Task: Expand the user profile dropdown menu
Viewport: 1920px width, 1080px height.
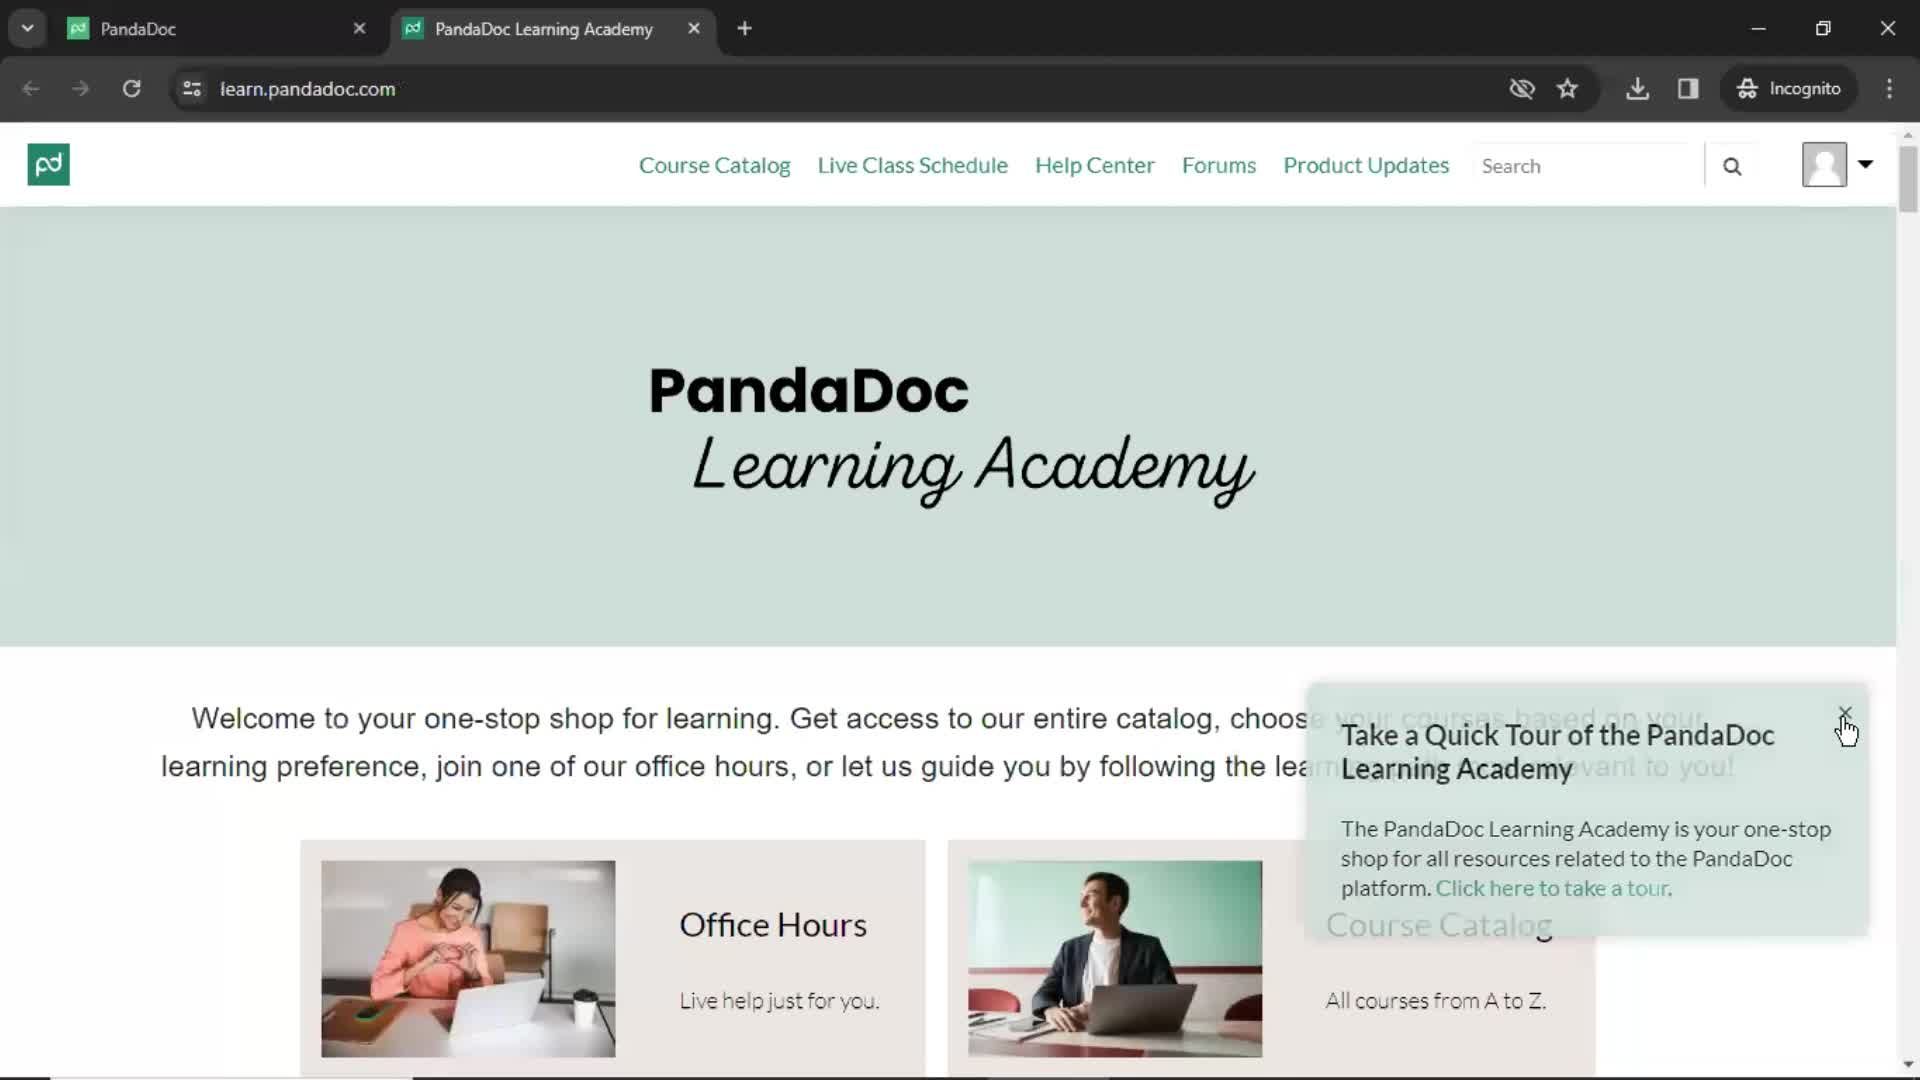Action: [x=1865, y=165]
